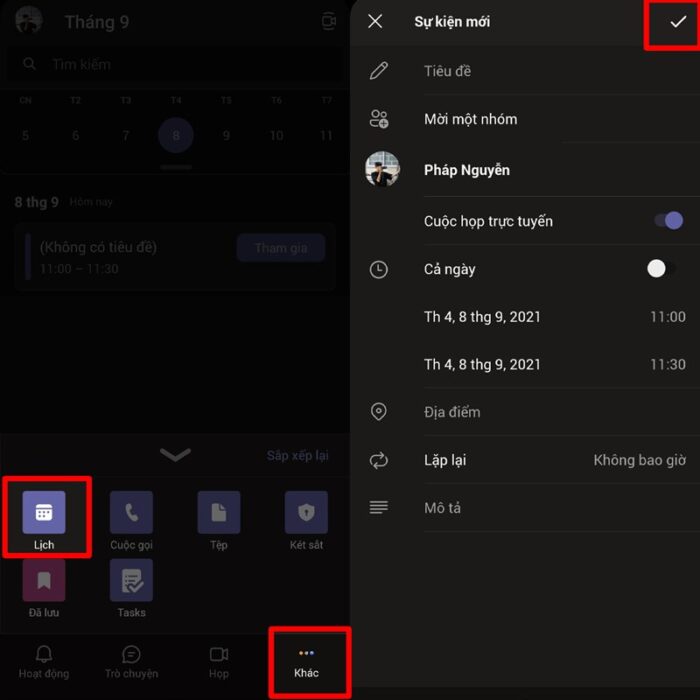The image size is (700, 700).
Task: Tap the repeat arrows icon
Action: pyautogui.click(x=379, y=460)
